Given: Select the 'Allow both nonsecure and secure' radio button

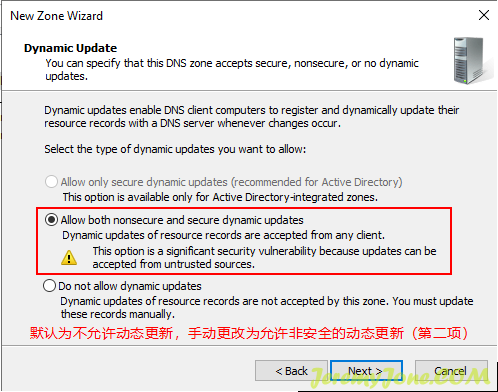Looking at the screenshot, I should (51, 220).
